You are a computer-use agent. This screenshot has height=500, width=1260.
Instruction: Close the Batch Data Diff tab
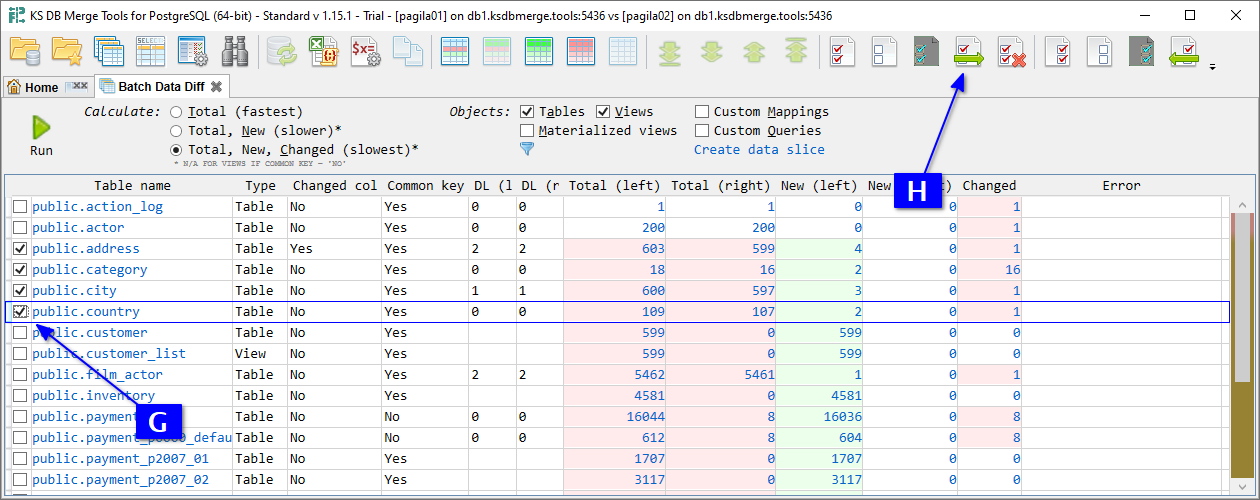pyautogui.click(x=215, y=87)
